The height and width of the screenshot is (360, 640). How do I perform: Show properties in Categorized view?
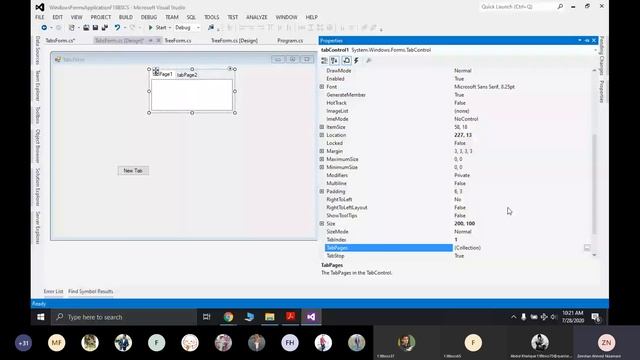(324, 60)
